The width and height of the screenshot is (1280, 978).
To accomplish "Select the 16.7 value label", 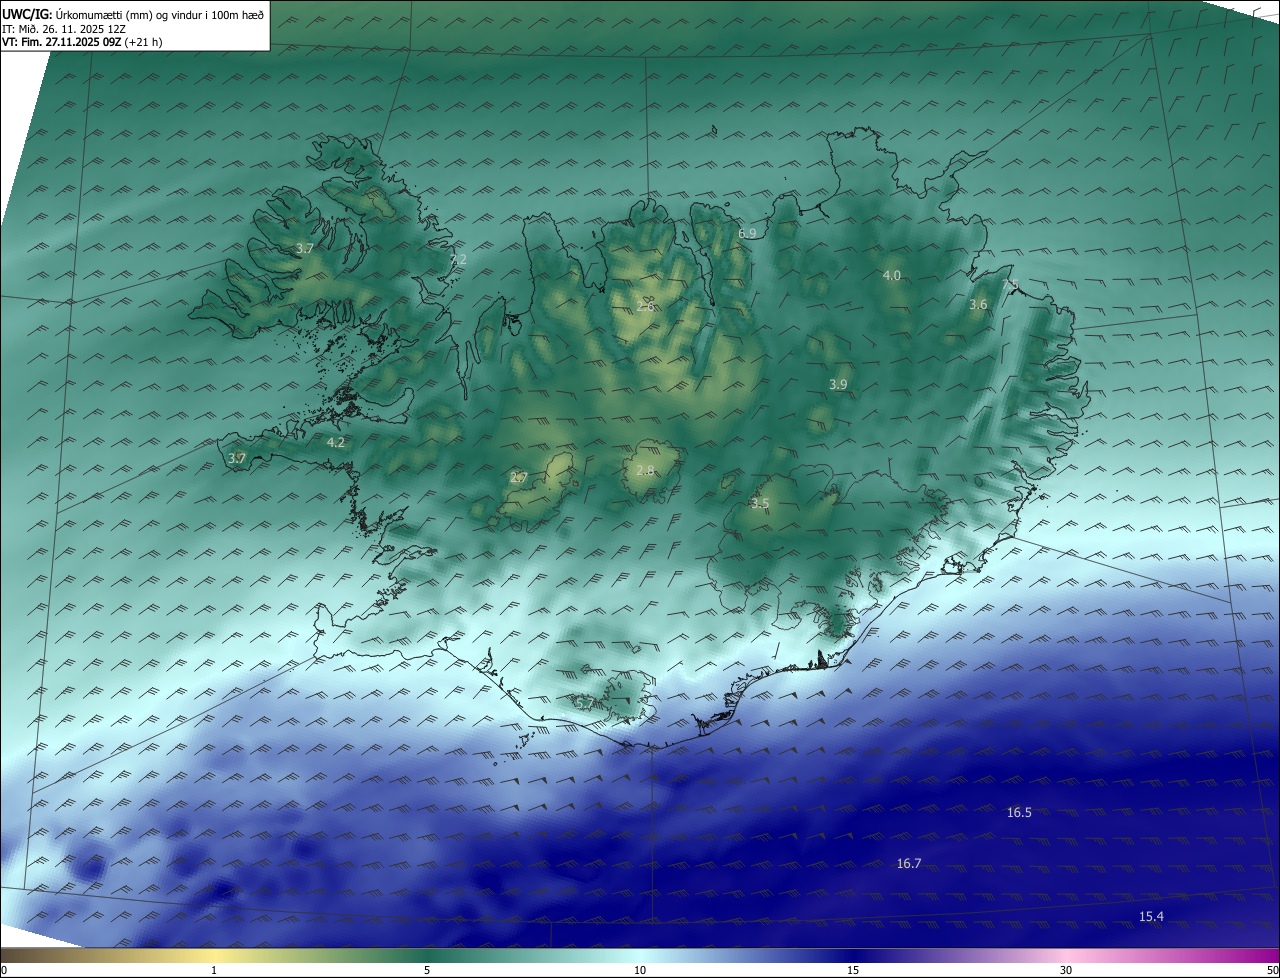I will click(909, 863).
